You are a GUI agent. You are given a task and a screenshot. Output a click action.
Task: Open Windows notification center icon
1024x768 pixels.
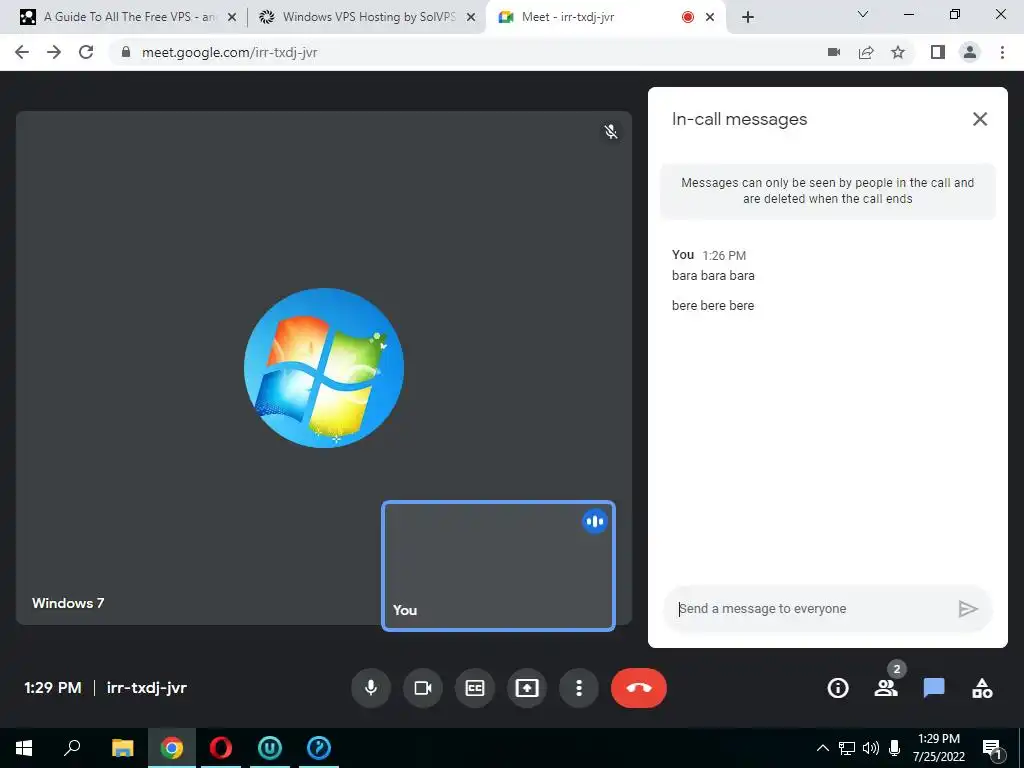(x=992, y=749)
